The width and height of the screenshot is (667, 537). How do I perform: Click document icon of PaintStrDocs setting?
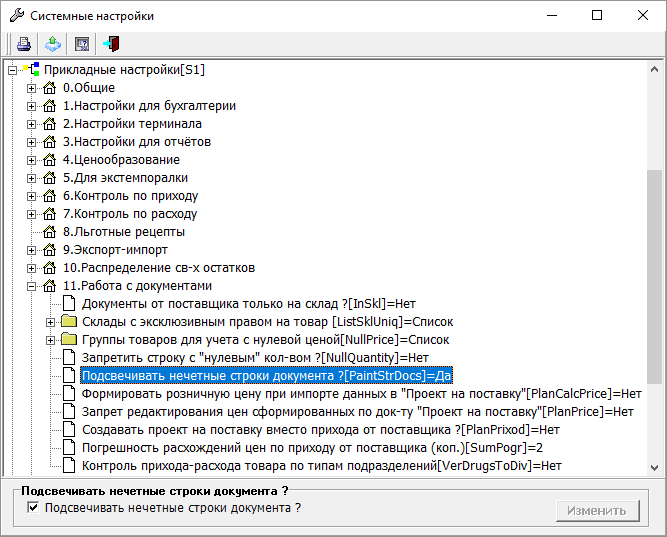(69, 375)
